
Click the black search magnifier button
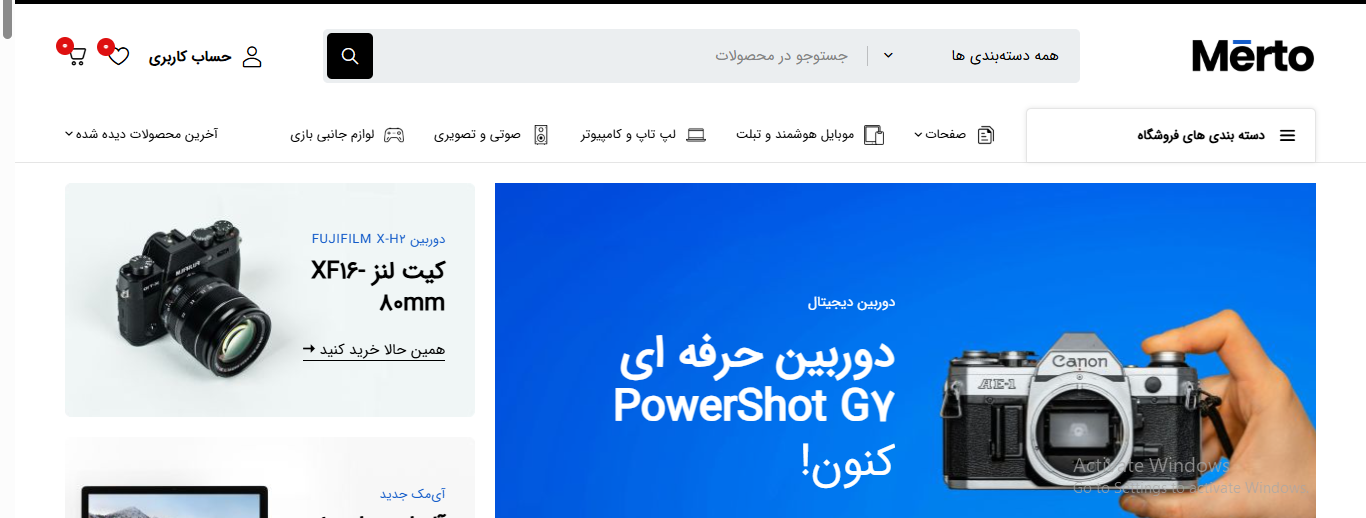click(350, 56)
